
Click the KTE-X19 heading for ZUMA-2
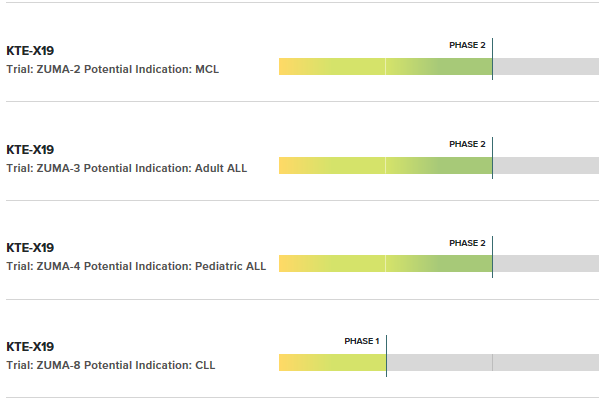click(30, 51)
